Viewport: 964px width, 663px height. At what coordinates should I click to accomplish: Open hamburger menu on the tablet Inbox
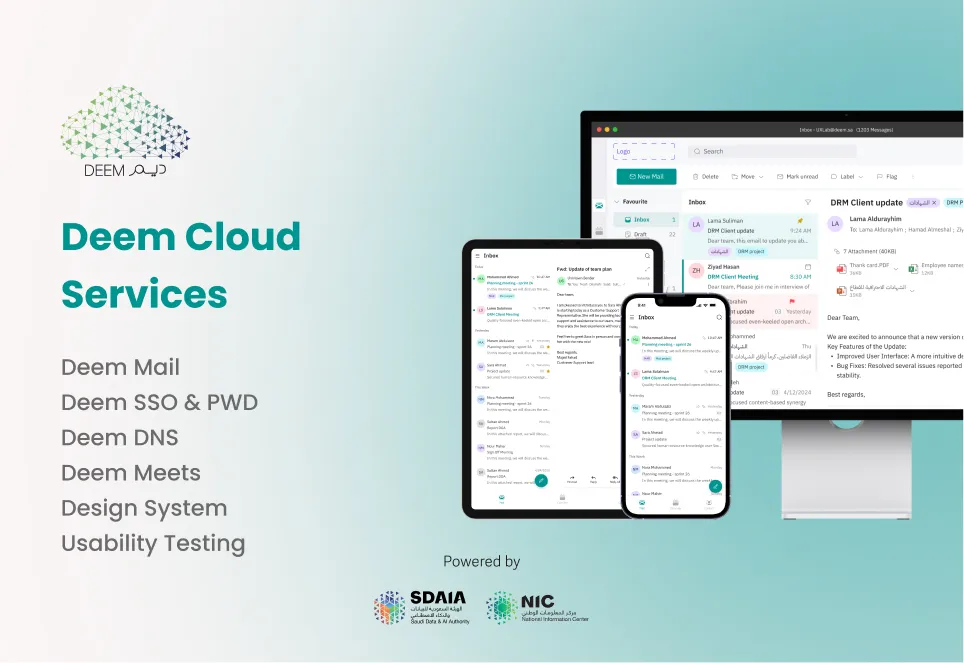point(477,255)
